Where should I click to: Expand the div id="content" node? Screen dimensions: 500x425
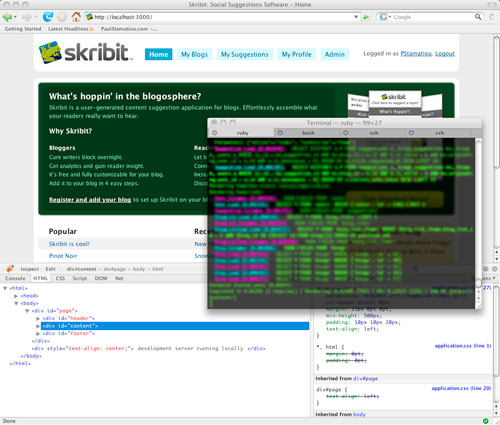[38, 326]
